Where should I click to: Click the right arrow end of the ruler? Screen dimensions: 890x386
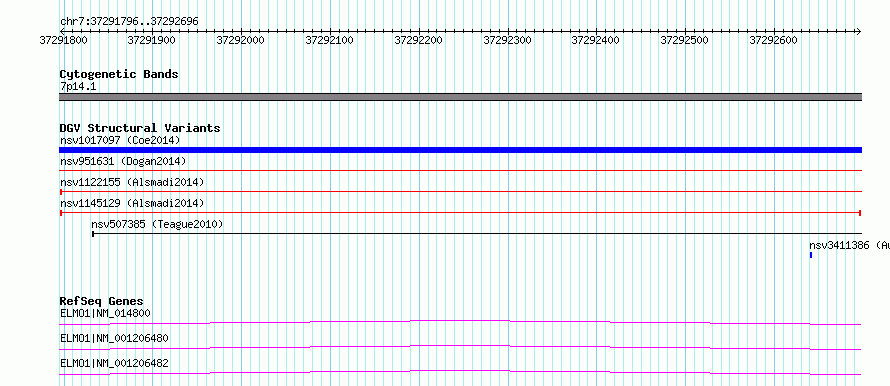pyautogui.click(x=858, y=31)
